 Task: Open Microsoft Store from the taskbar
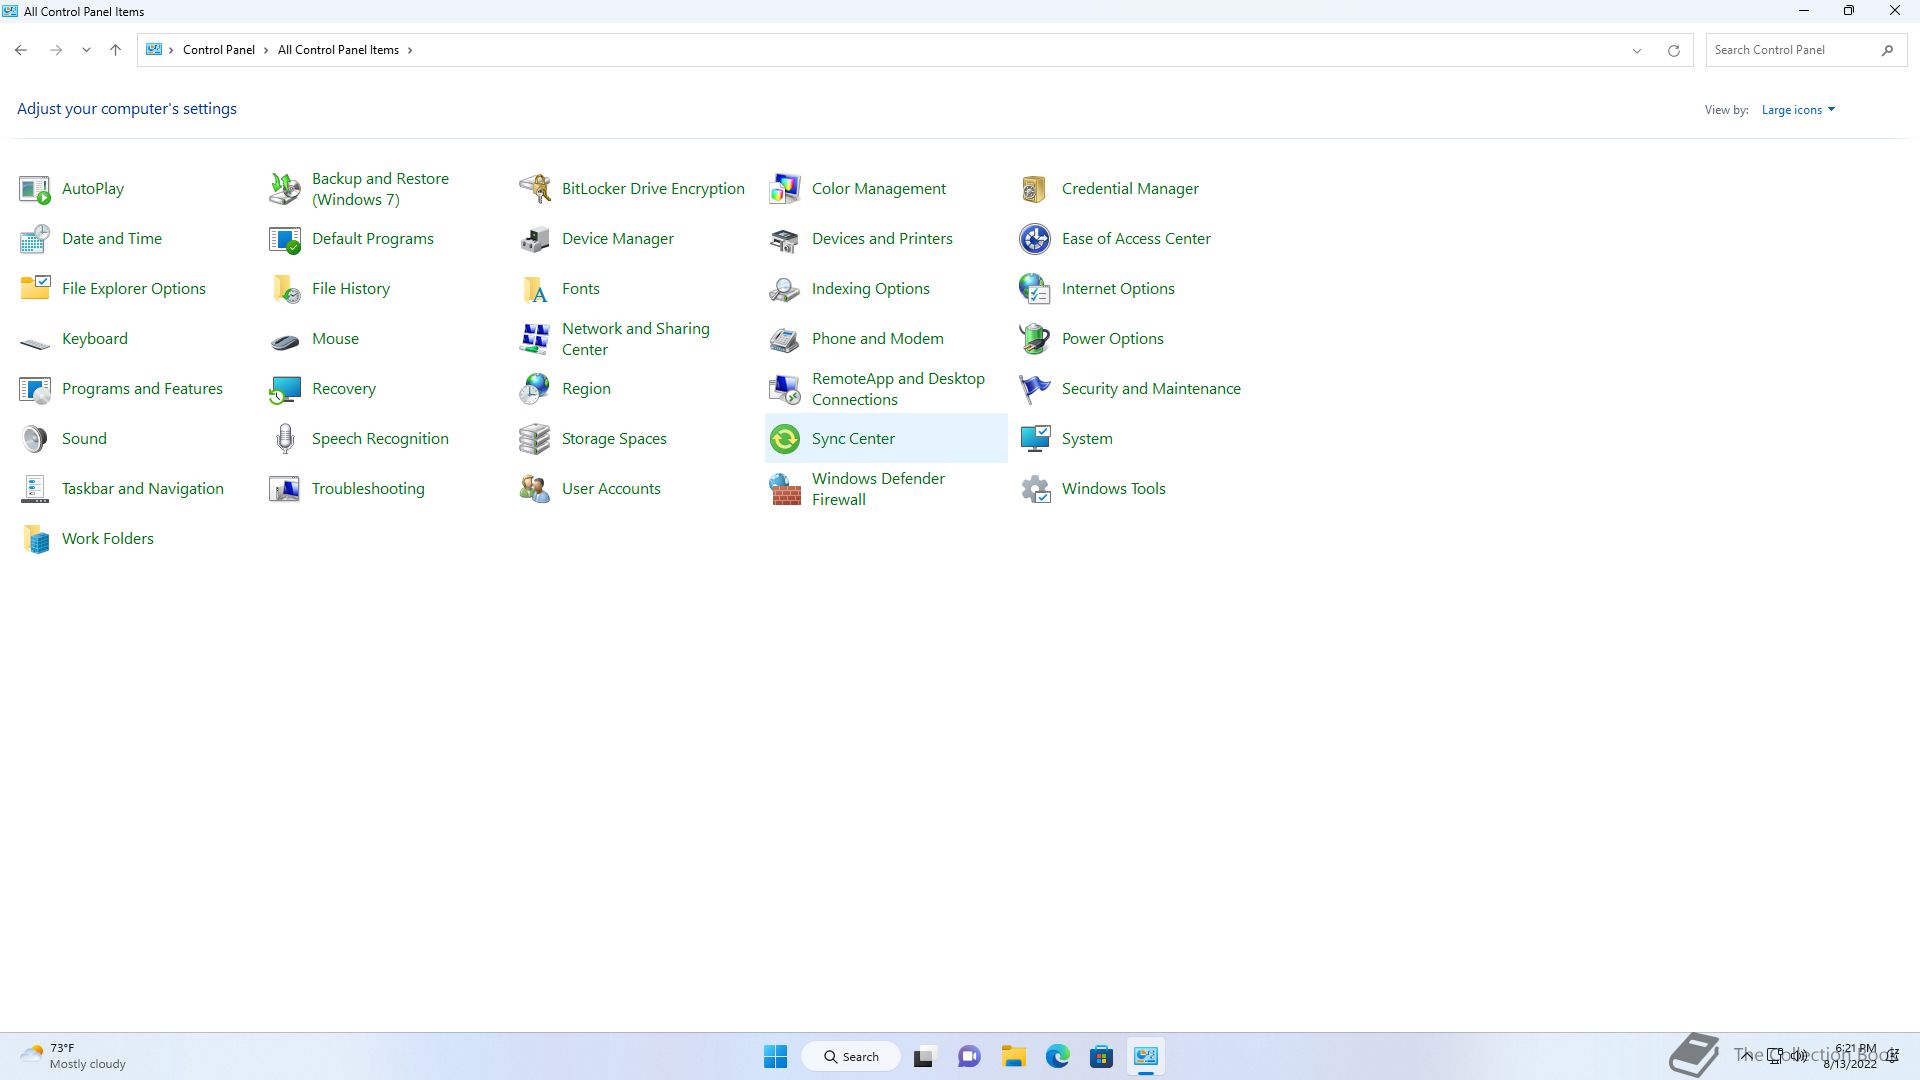pyautogui.click(x=1102, y=1056)
